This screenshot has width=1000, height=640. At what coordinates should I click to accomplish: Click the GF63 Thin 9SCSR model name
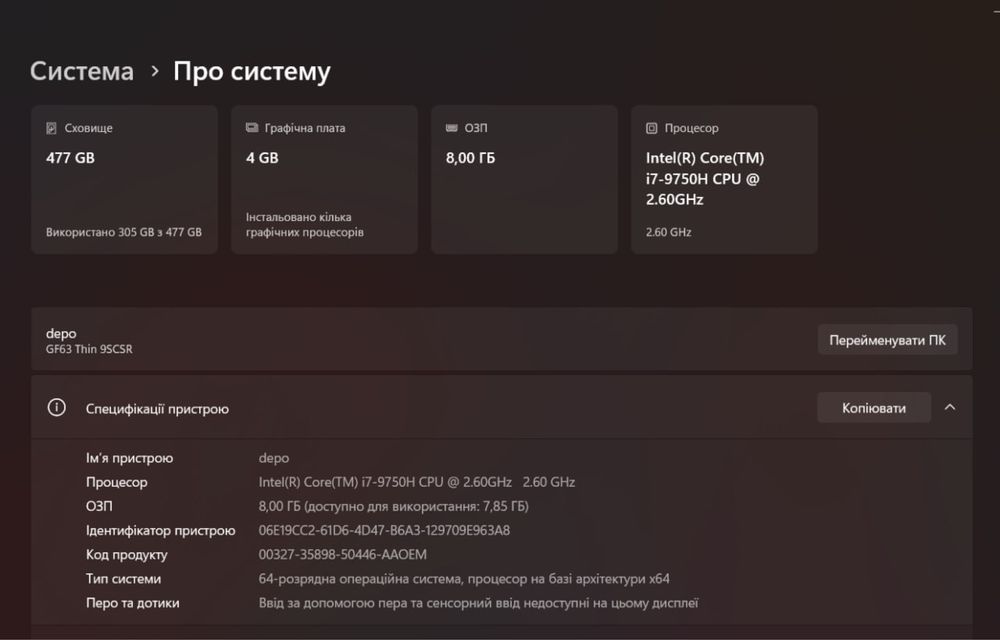[89, 349]
